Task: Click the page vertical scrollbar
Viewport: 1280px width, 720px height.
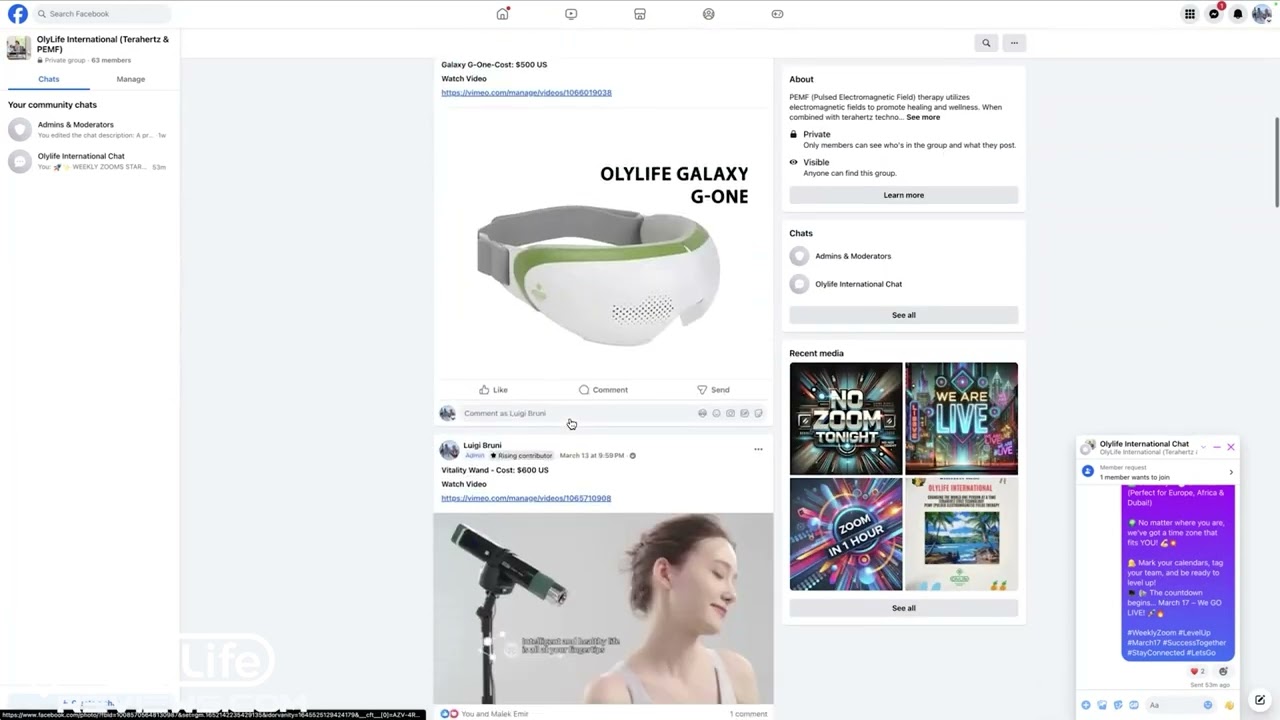Action: pyautogui.click(x=1276, y=162)
